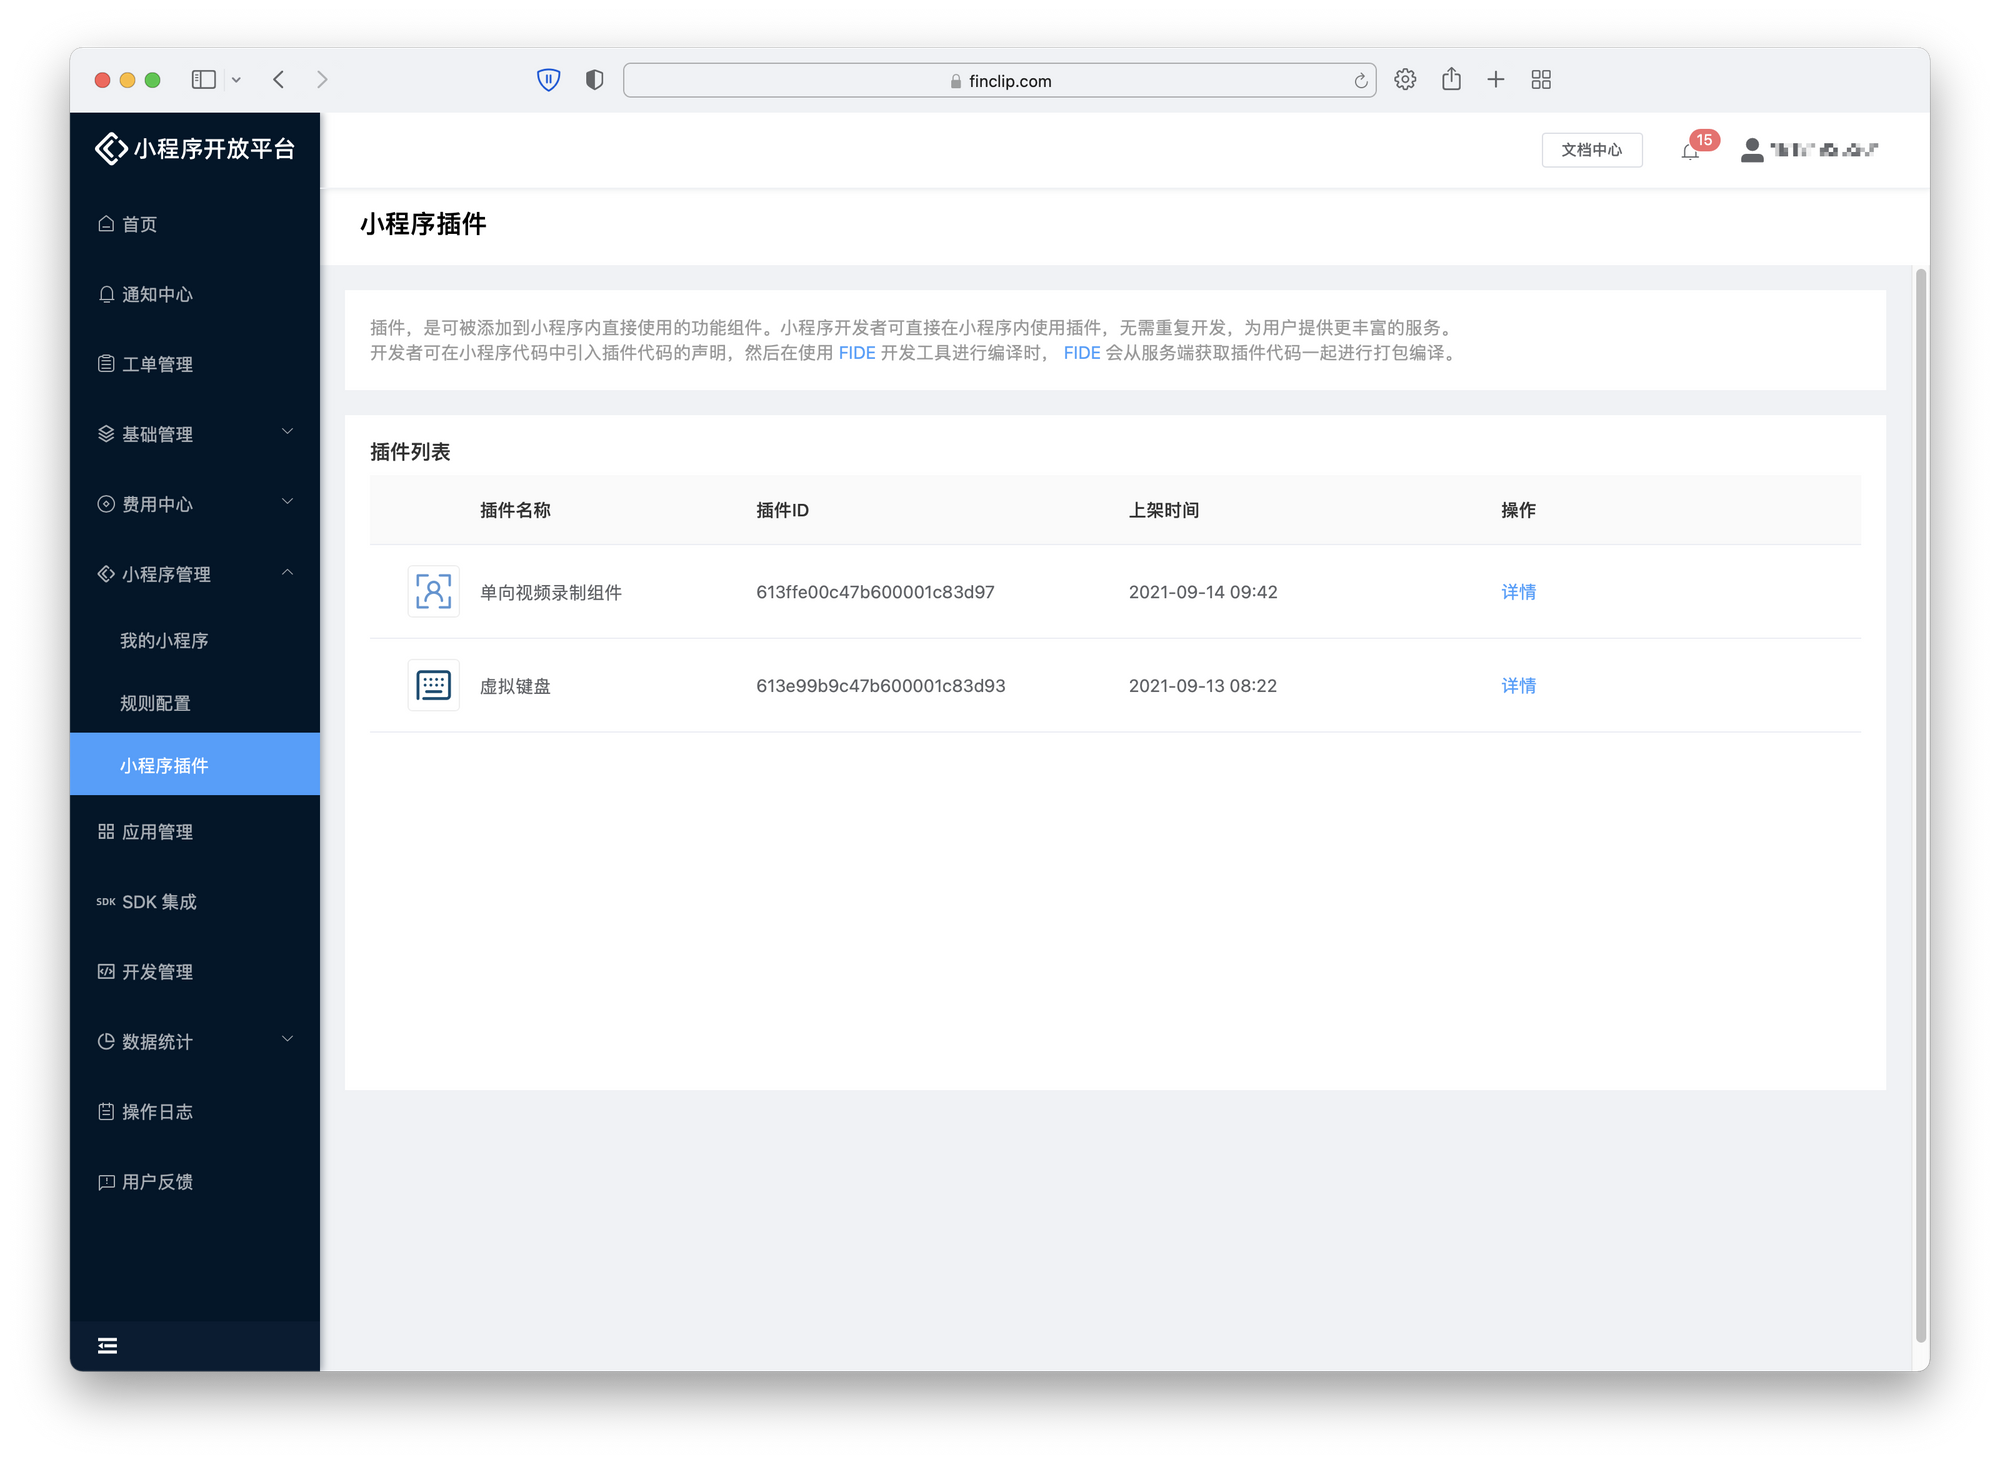Viewport: 2000px width, 1464px height.
Task: Click the user account avatar icon
Action: (1751, 150)
